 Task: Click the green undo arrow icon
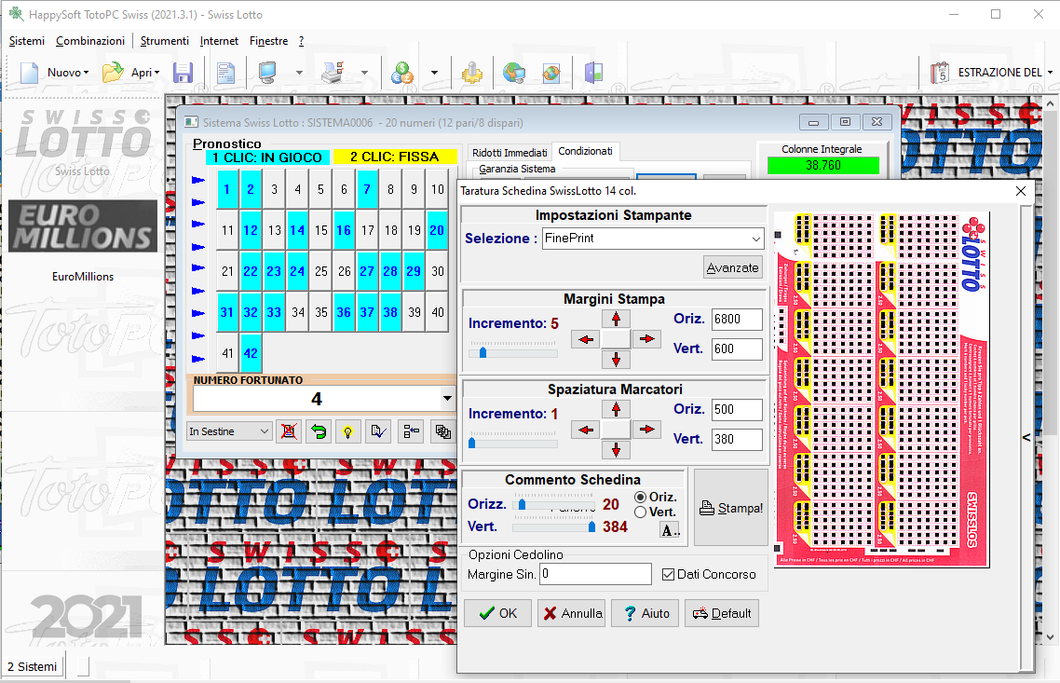(x=318, y=432)
